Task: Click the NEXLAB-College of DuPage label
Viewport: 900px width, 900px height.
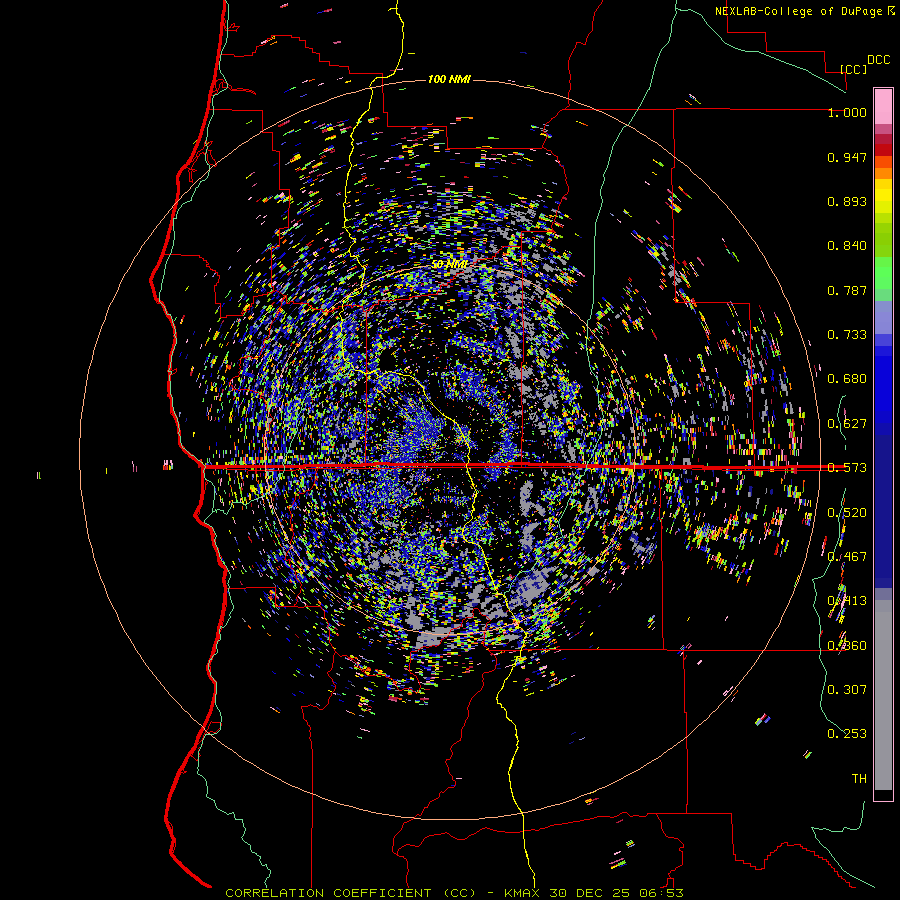Action: [798, 11]
